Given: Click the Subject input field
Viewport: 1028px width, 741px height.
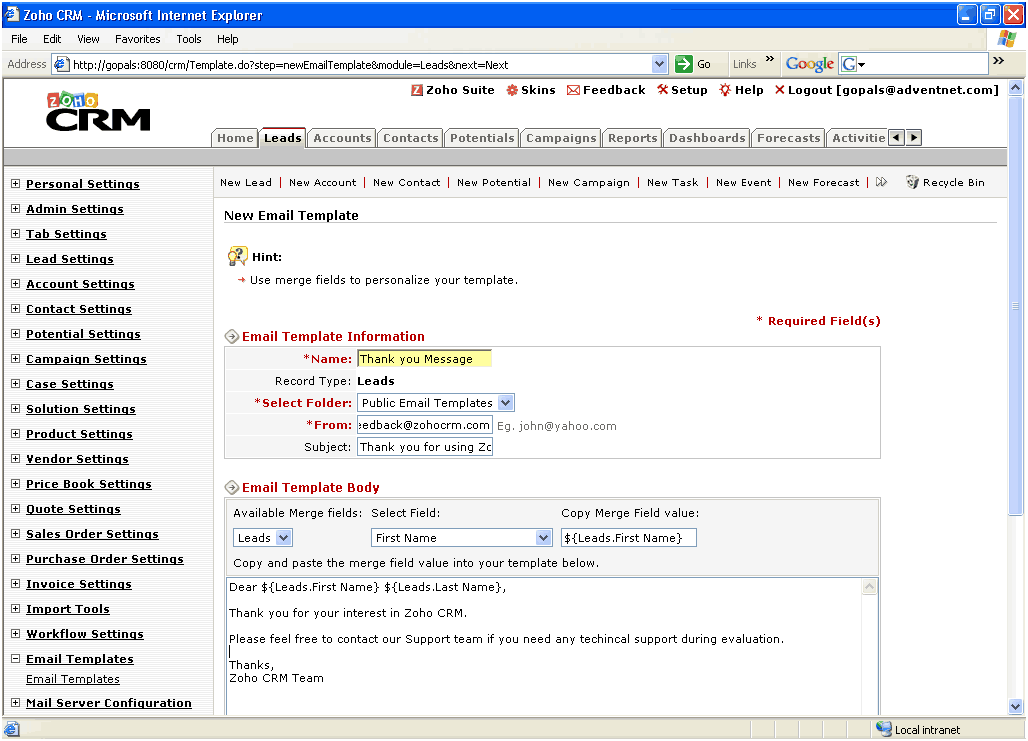Looking at the screenshot, I should point(425,447).
